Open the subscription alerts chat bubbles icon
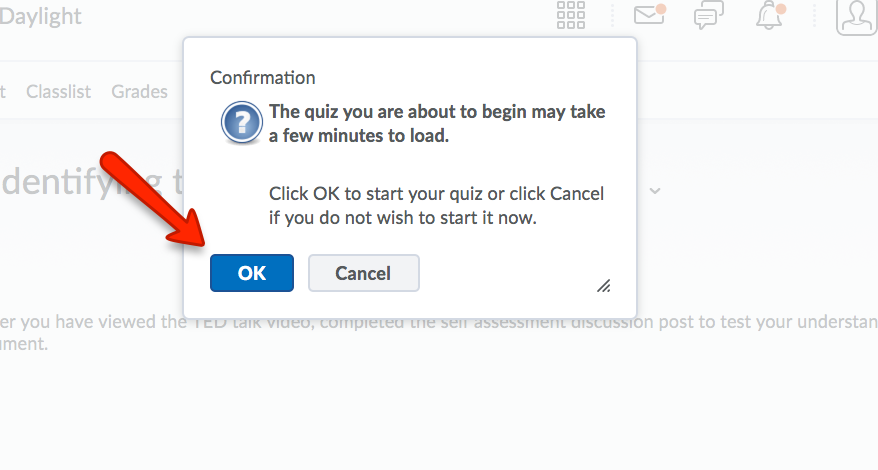 point(709,16)
